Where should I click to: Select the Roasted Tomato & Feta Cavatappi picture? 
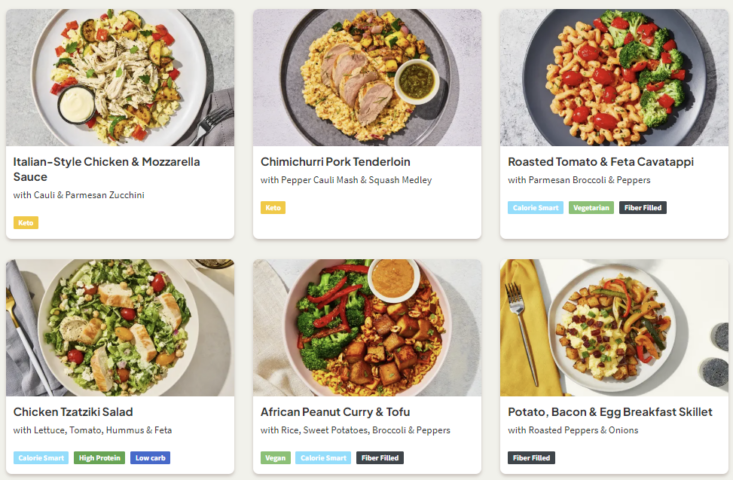pyautogui.click(x=614, y=78)
